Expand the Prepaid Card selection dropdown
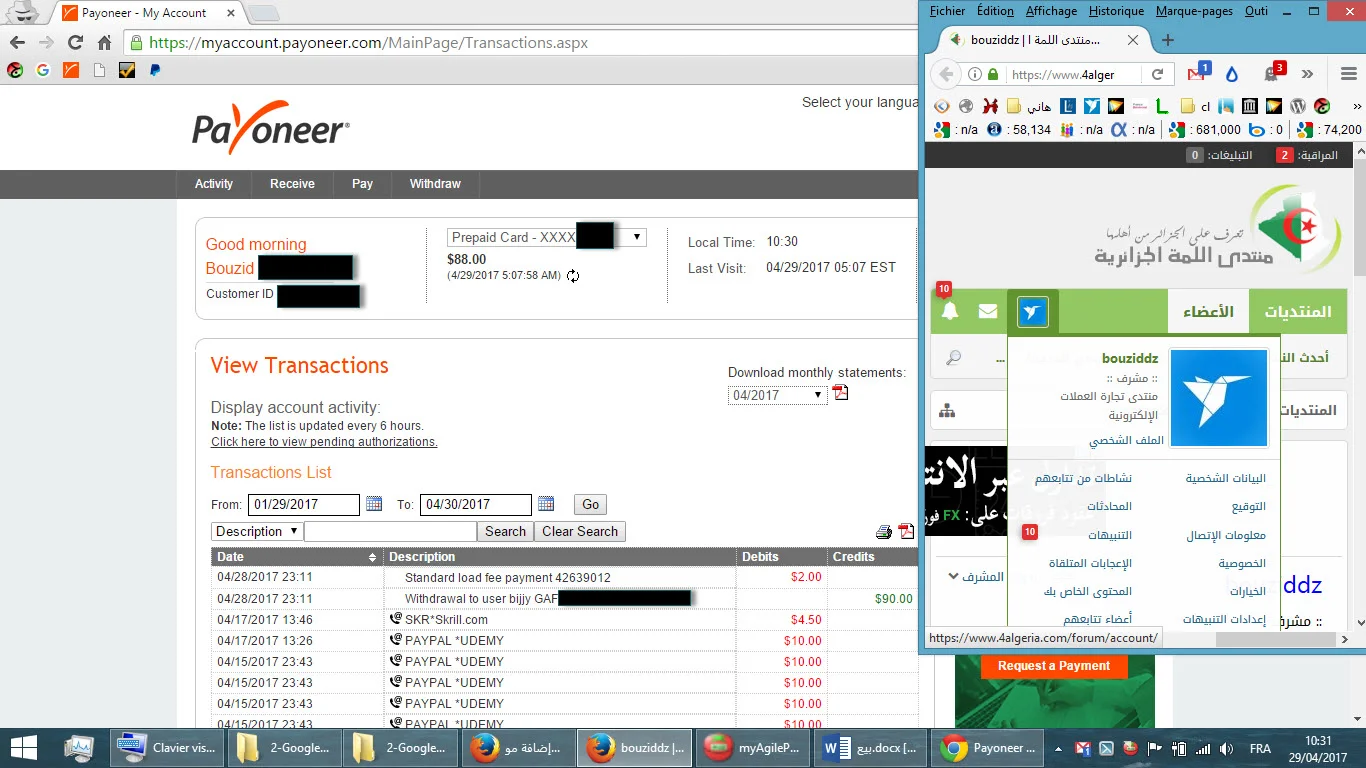This screenshot has width=1366, height=768. click(x=637, y=238)
